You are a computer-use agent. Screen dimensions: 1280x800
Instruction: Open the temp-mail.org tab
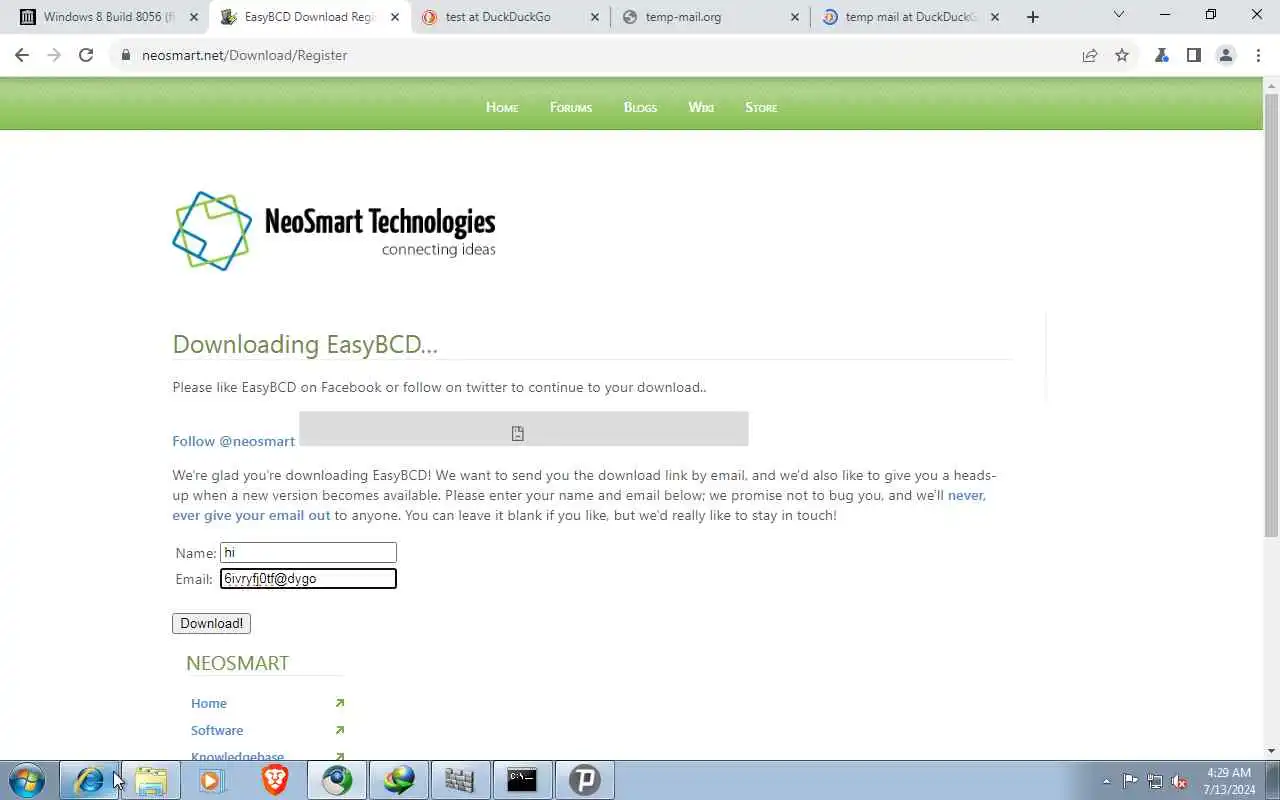tap(710, 17)
